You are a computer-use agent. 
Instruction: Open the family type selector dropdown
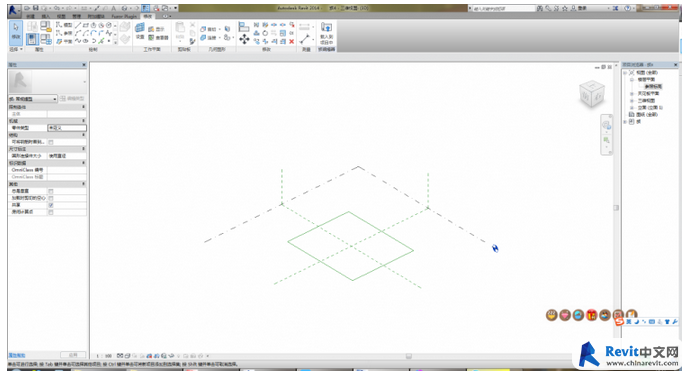pyautogui.click(x=33, y=99)
